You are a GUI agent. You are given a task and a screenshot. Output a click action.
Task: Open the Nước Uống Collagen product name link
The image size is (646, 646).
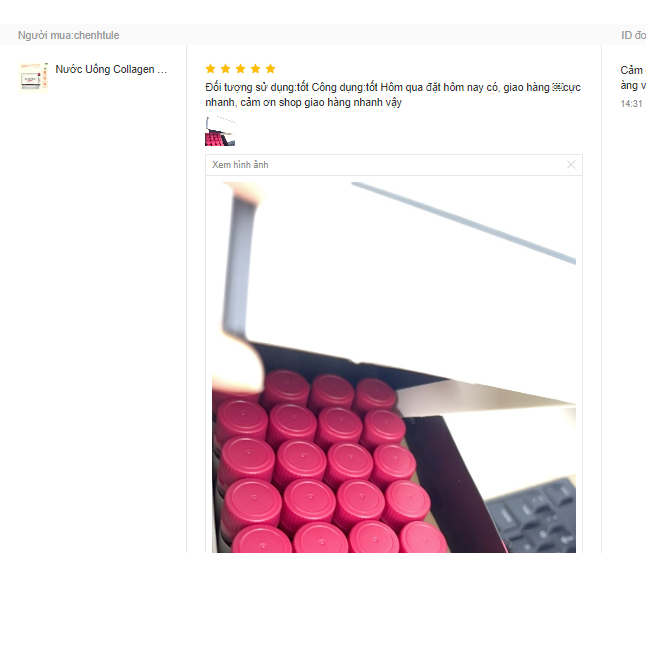[111, 69]
